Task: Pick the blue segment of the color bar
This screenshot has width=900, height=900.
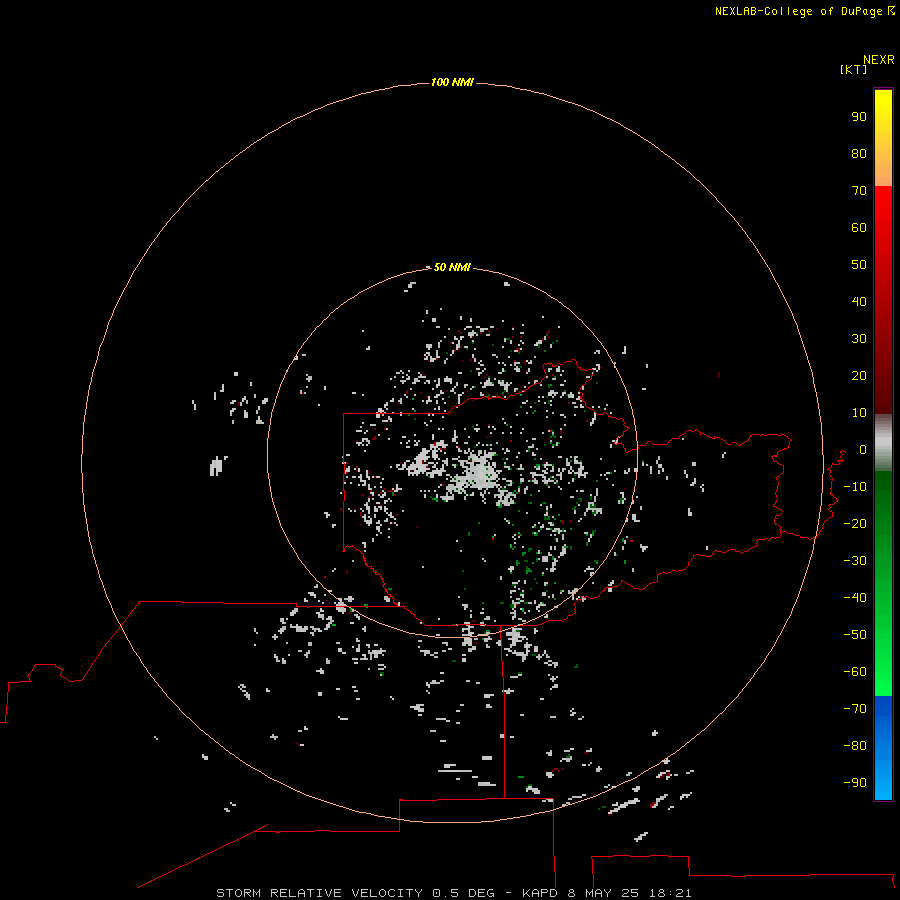Action: point(883,747)
